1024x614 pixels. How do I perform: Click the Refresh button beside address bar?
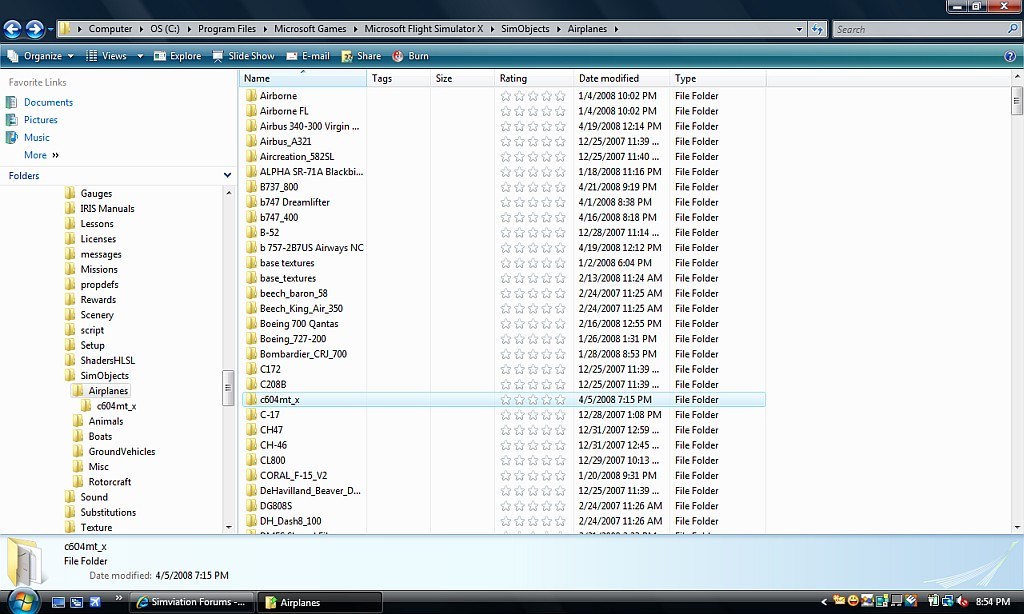pos(818,29)
